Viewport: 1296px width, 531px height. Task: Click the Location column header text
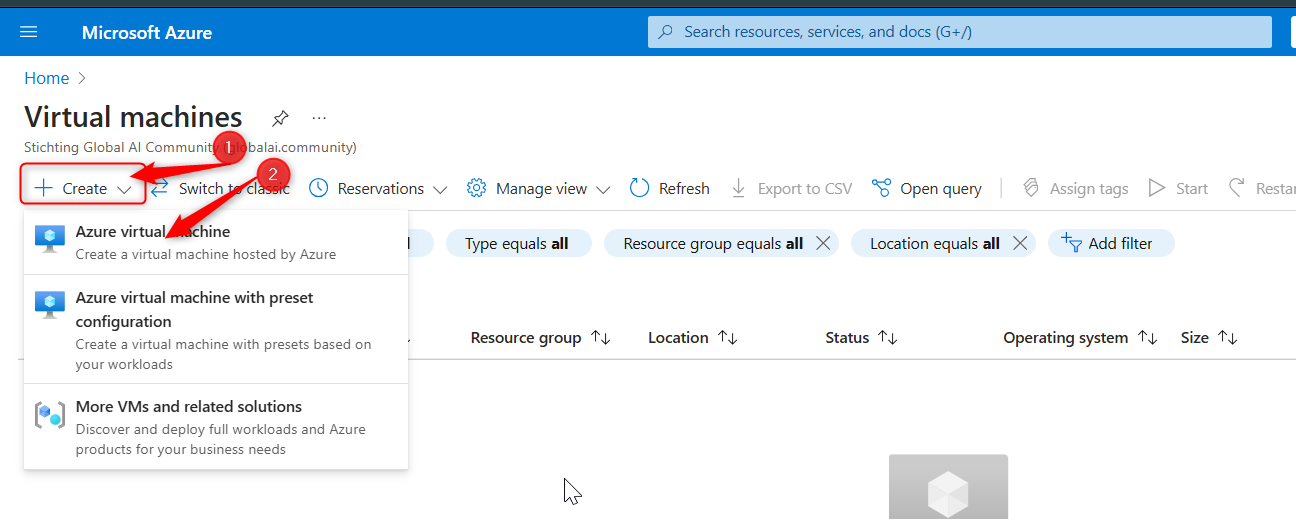pos(678,338)
